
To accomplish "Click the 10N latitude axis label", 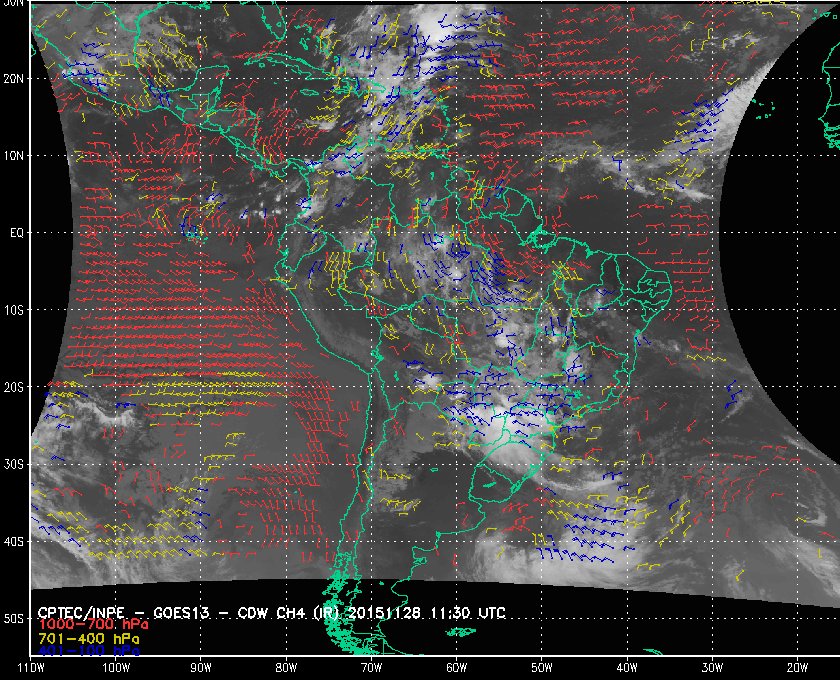I will click(x=14, y=155).
